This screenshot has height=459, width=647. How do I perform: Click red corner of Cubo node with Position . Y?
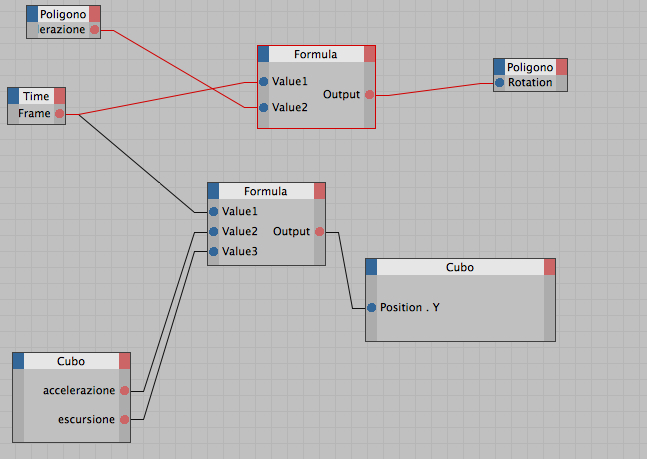[549, 267]
